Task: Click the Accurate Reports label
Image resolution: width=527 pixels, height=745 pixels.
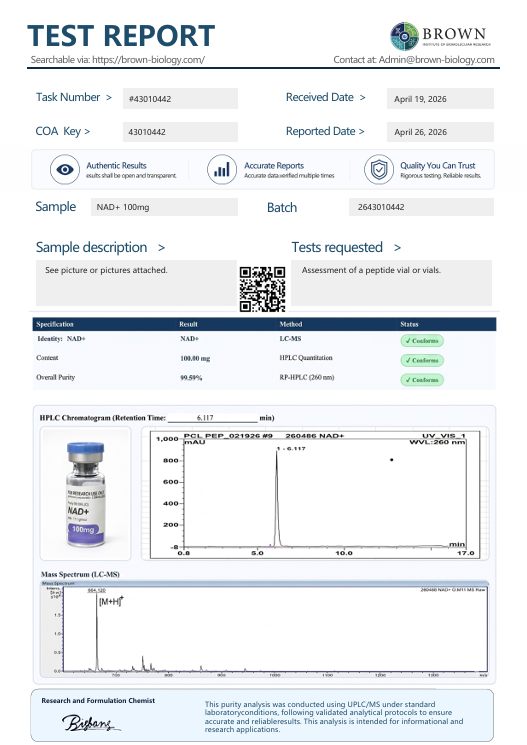Action: point(274,165)
